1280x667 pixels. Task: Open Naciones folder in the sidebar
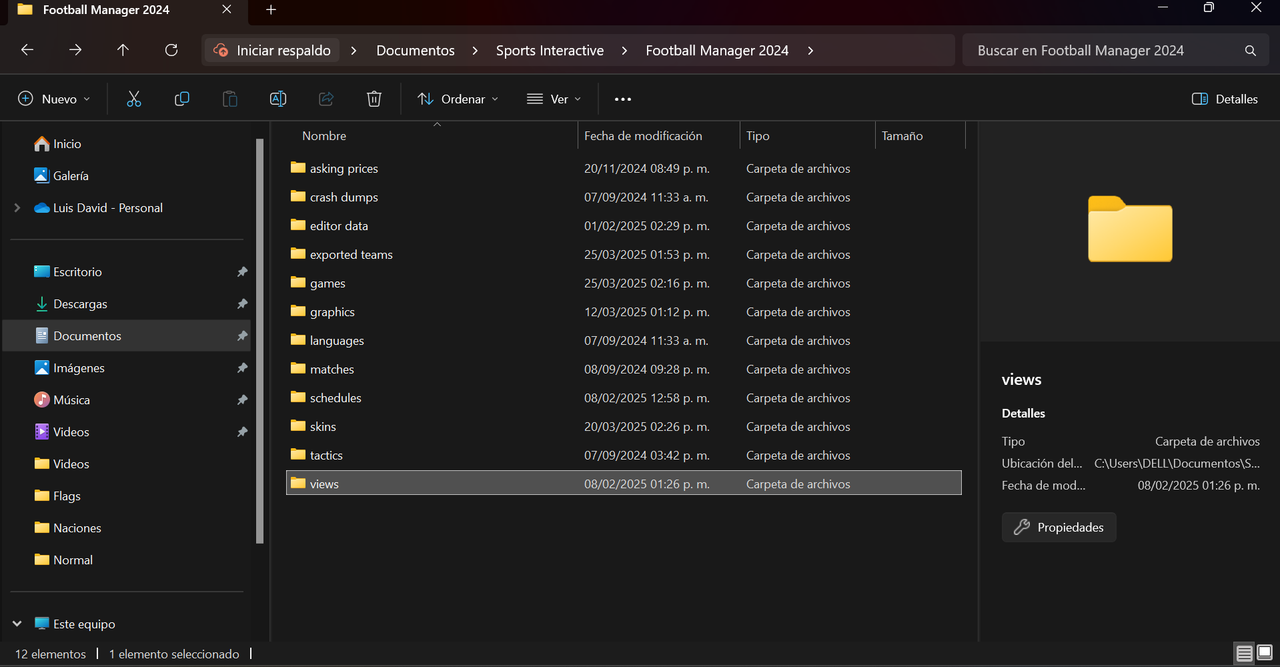(68, 528)
